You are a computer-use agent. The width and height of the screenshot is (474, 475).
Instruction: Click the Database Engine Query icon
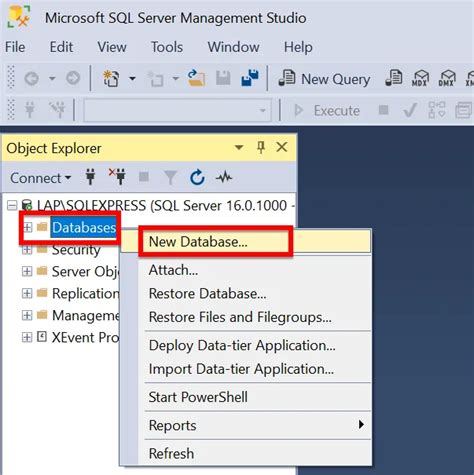394,78
